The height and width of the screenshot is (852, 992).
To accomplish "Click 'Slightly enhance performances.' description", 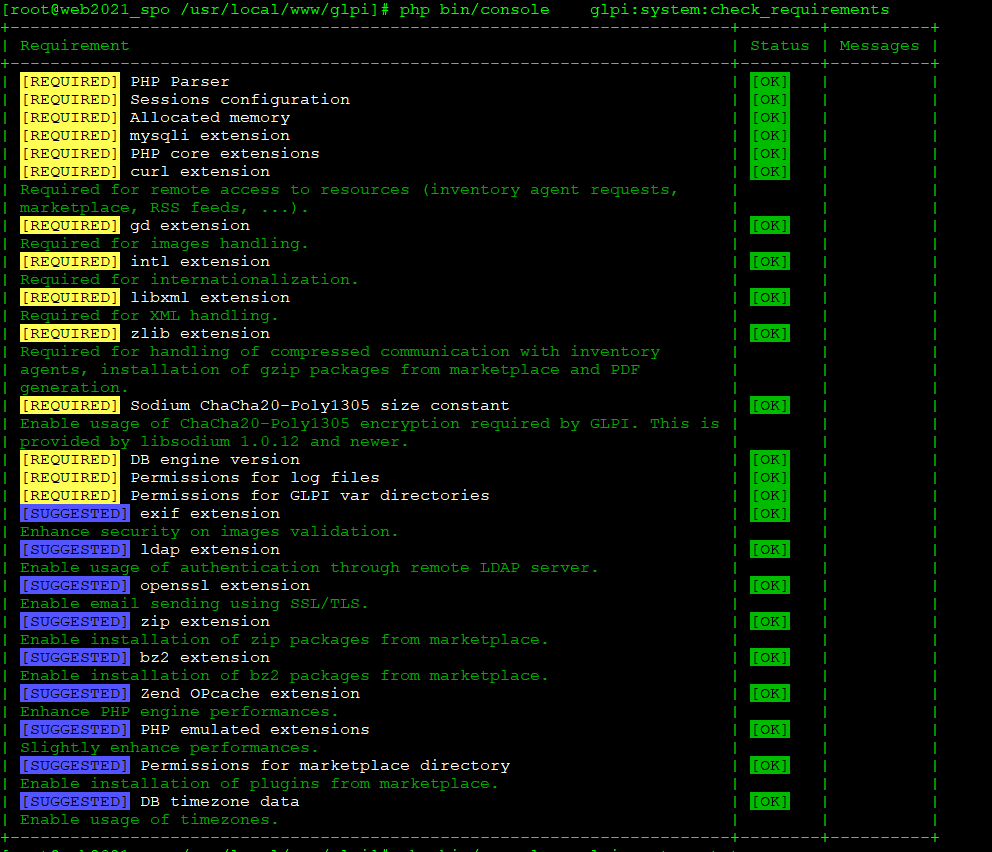I will 169,748.
